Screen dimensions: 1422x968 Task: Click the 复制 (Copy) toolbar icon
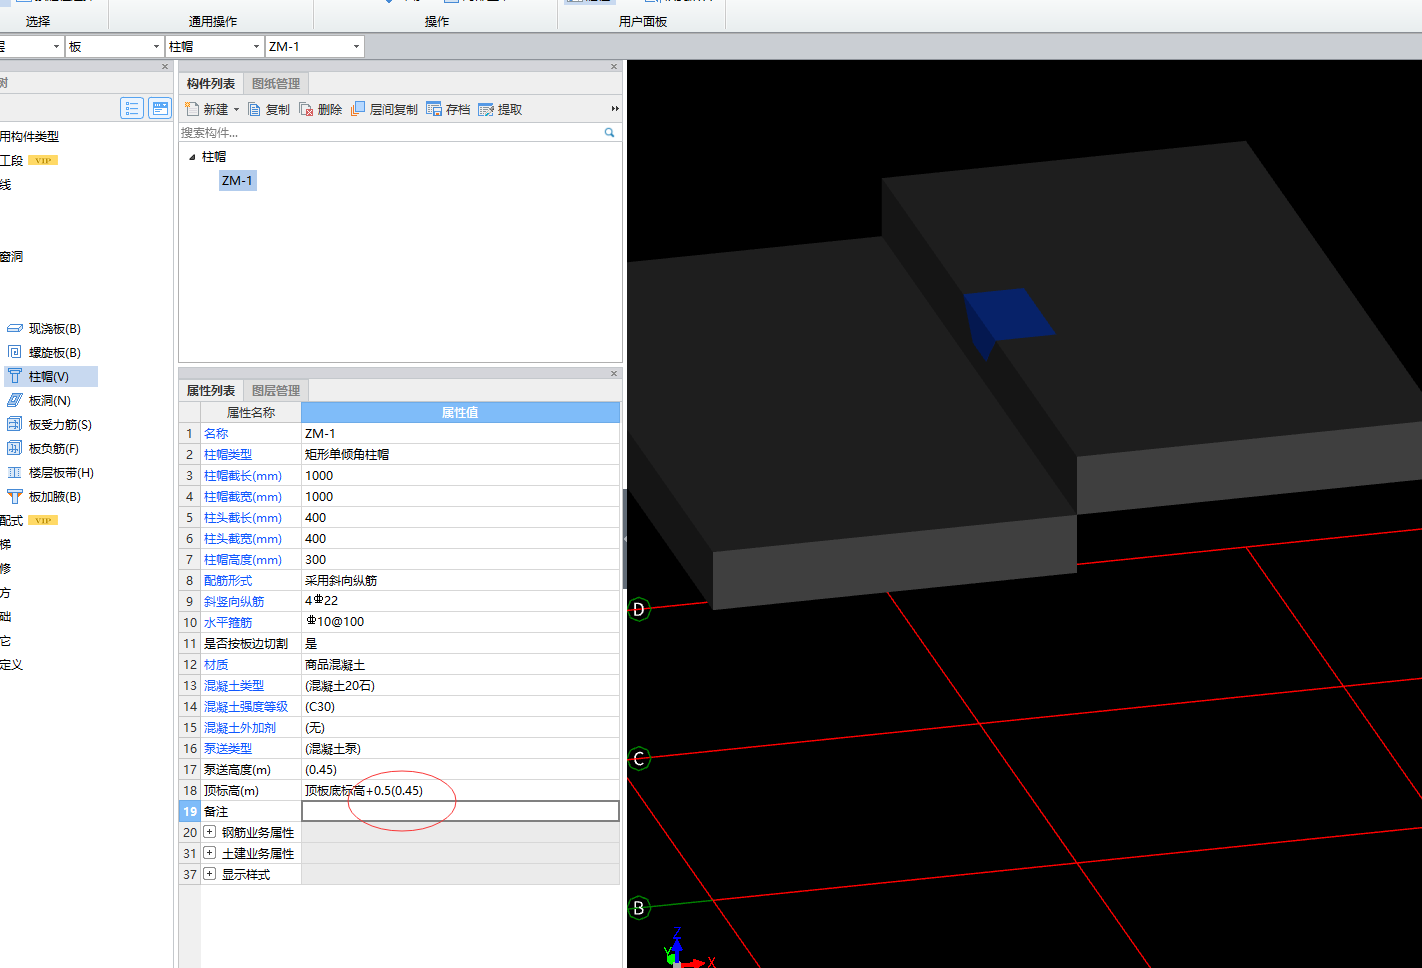point(254,109)
